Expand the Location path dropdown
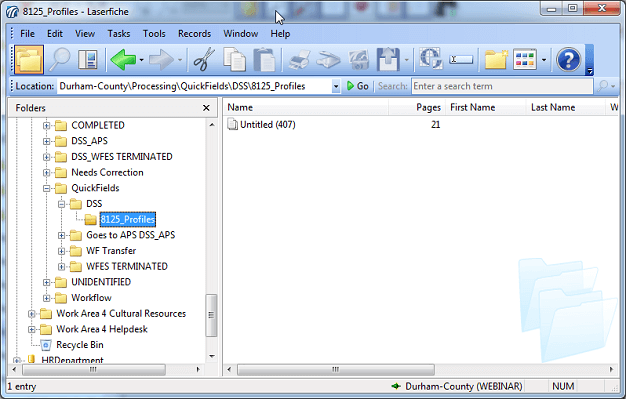Viewport: 626px width, 399px height. 336,86
